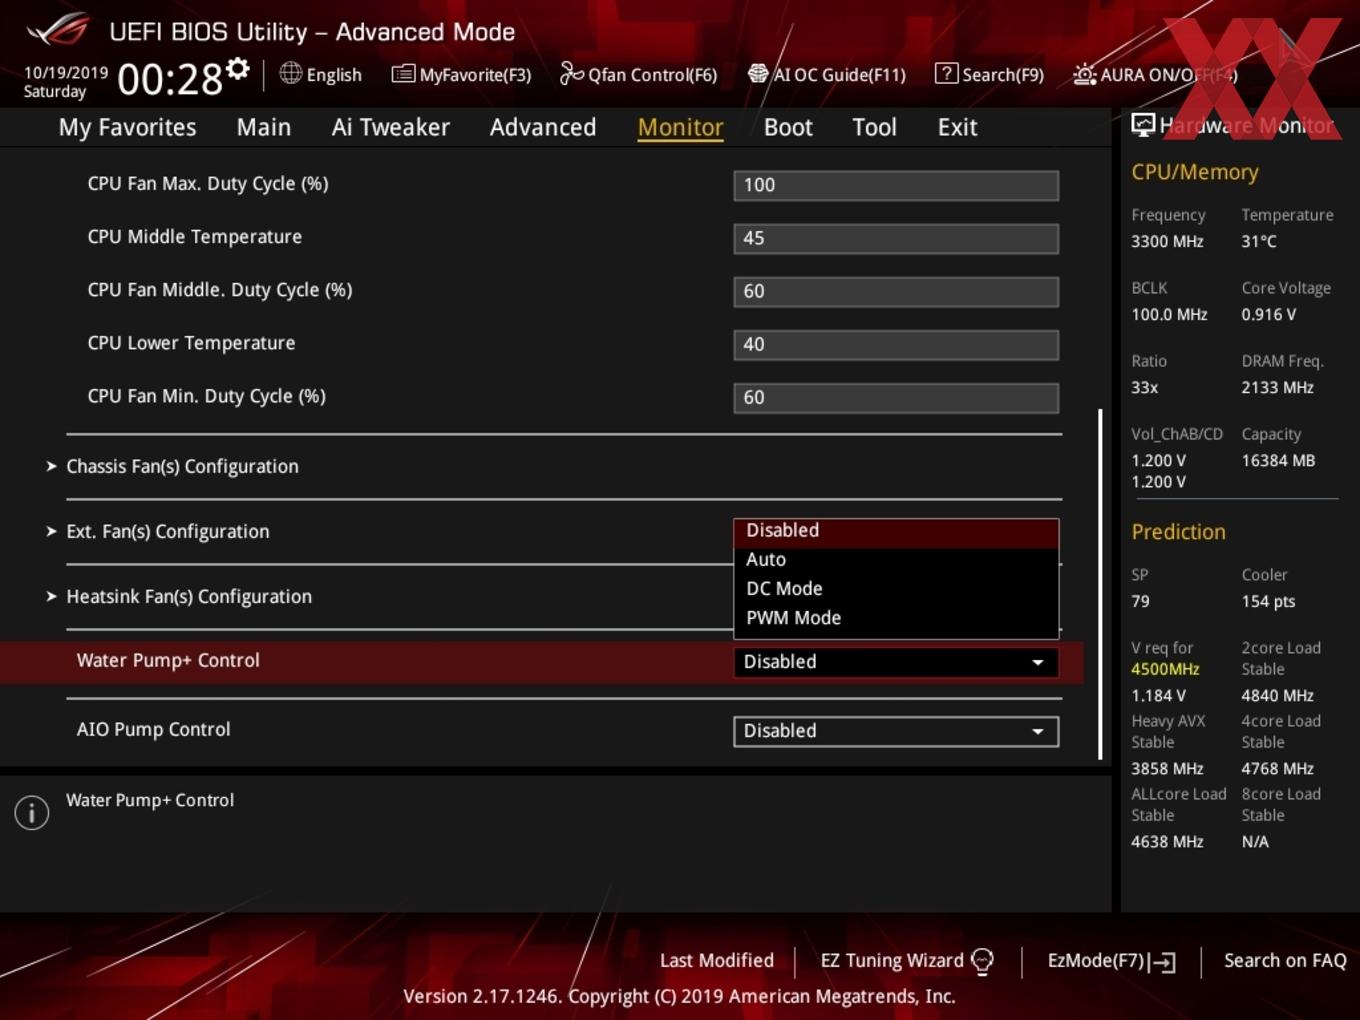Switch to the Tool tab

[874, 127]
